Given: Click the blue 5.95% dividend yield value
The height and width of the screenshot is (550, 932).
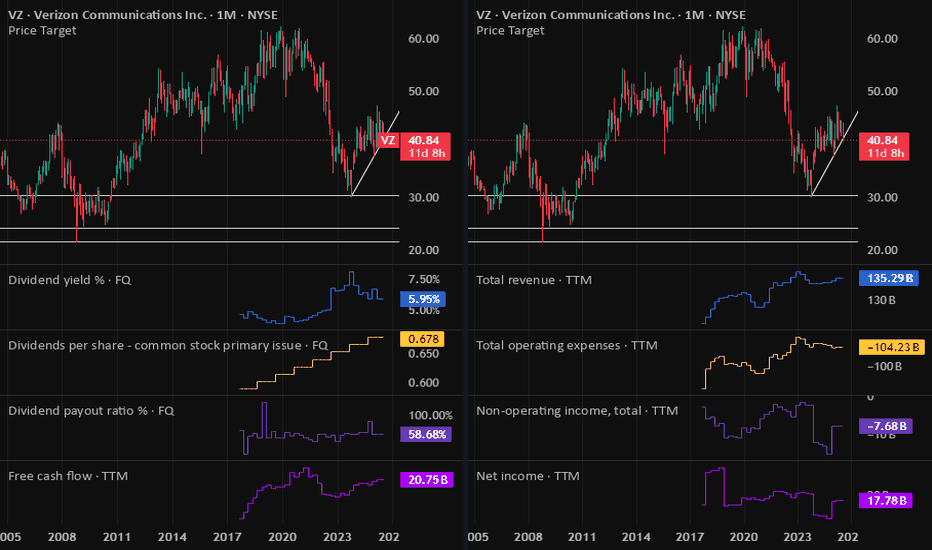Looking at the screenshot, I should 423,299.
